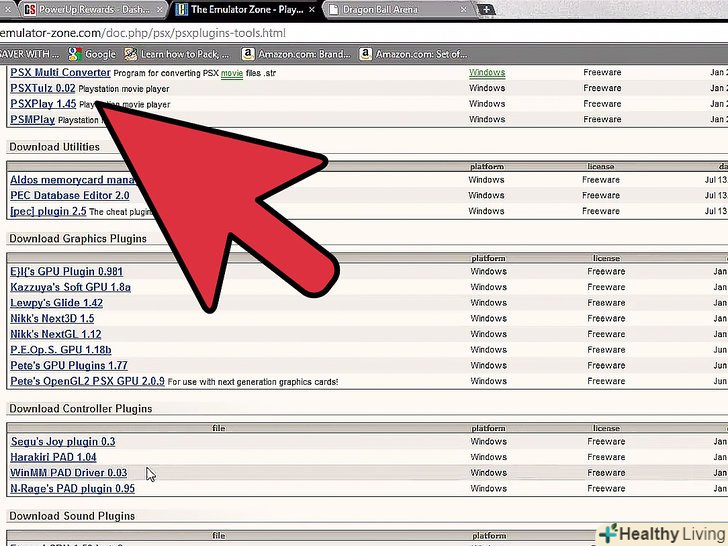Screen dimensions: 728x546
Task: Open the SAVER WITH bookmark
Action: 30,54
